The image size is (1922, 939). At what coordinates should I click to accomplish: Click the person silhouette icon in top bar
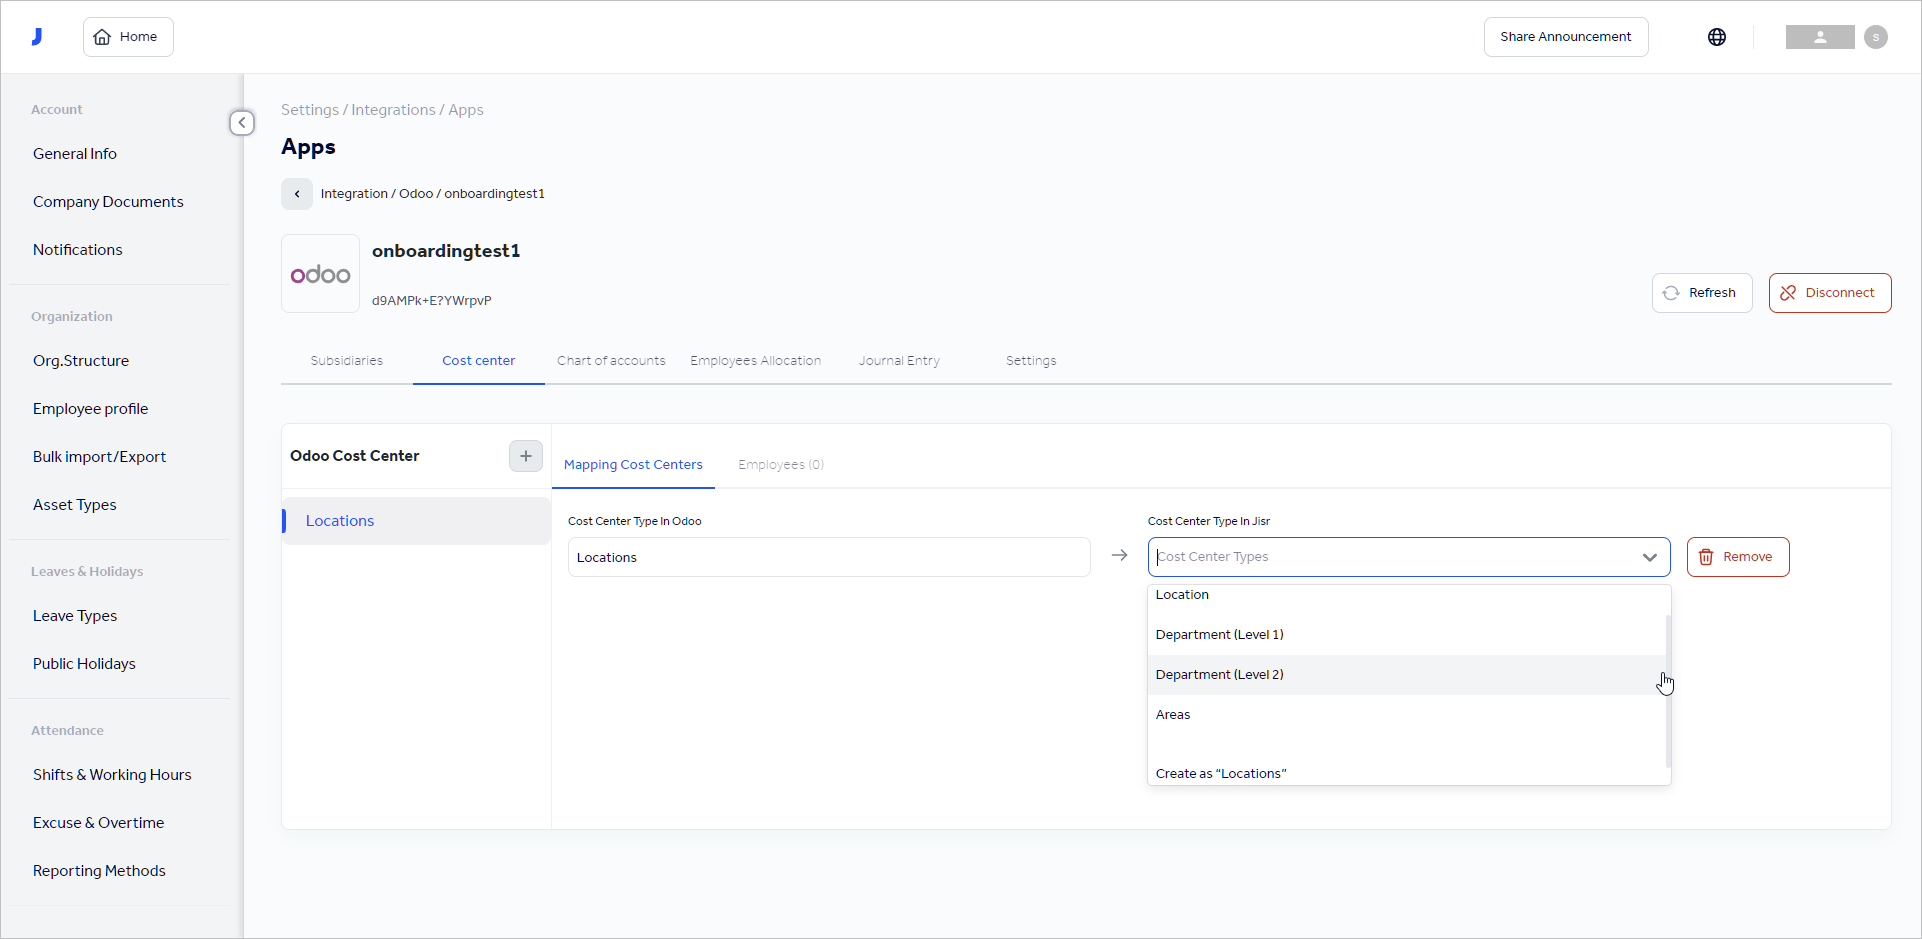click(x=1819, y=37)
